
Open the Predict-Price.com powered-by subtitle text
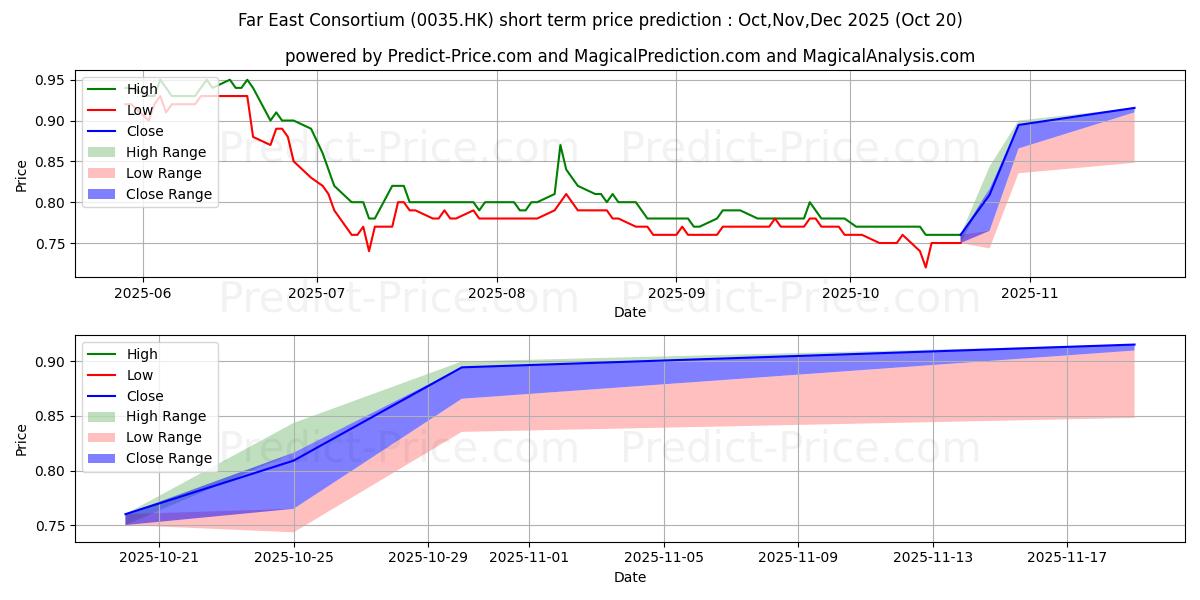[x=629, y=56]
